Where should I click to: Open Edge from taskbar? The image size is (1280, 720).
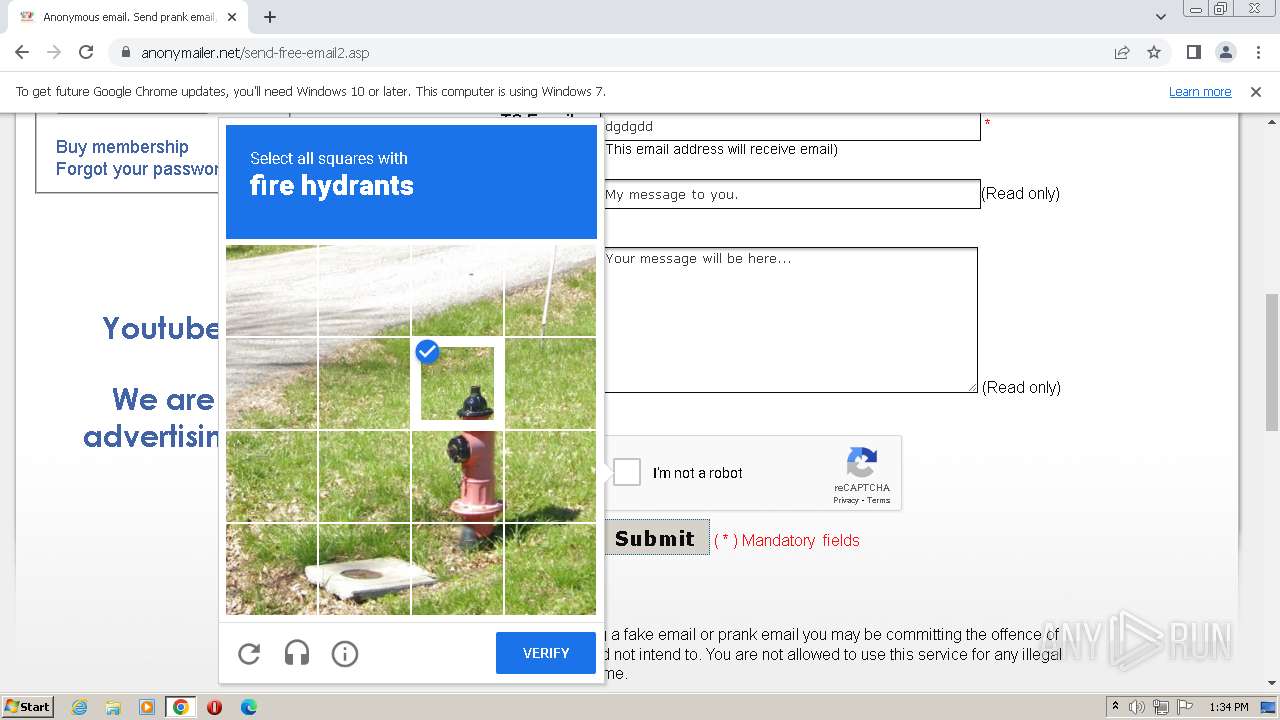248,707
